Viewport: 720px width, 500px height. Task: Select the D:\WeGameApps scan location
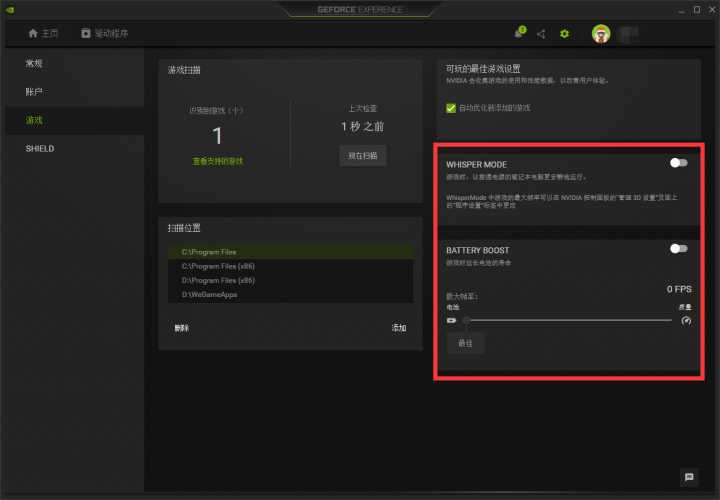[291, 295]
